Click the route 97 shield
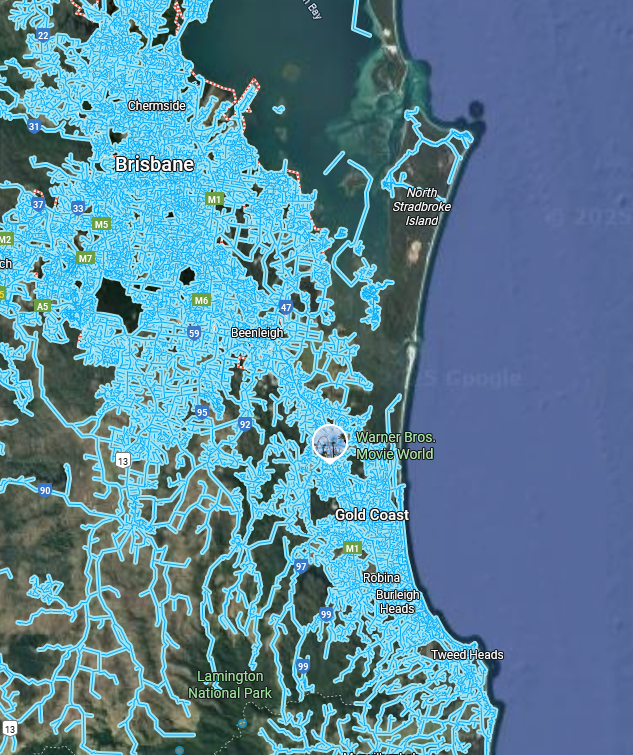Screen dimensions: 633x755 tap(301, 567)
